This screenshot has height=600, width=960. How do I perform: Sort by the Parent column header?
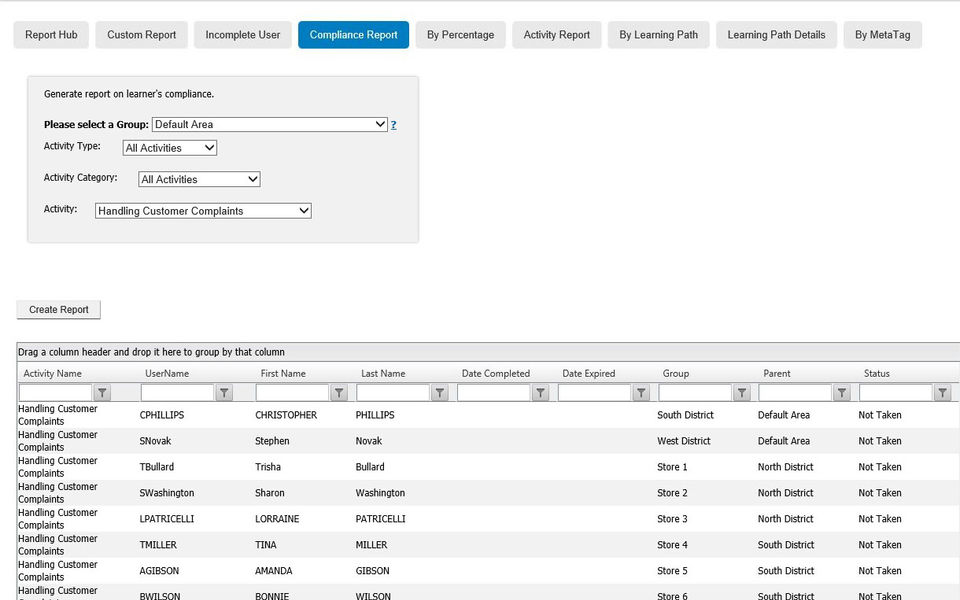(777, 373)
